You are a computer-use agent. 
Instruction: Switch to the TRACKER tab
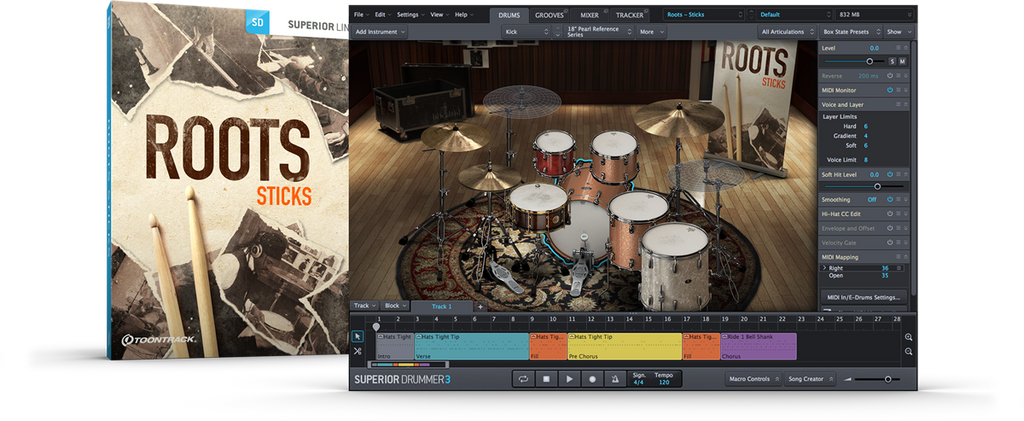click(630, 15)
